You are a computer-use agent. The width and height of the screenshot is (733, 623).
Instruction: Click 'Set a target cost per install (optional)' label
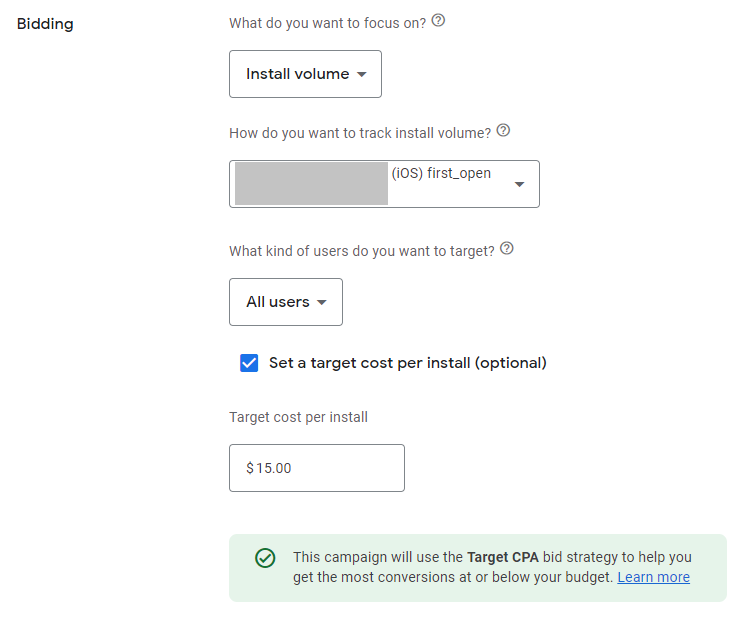pos(407,363)
